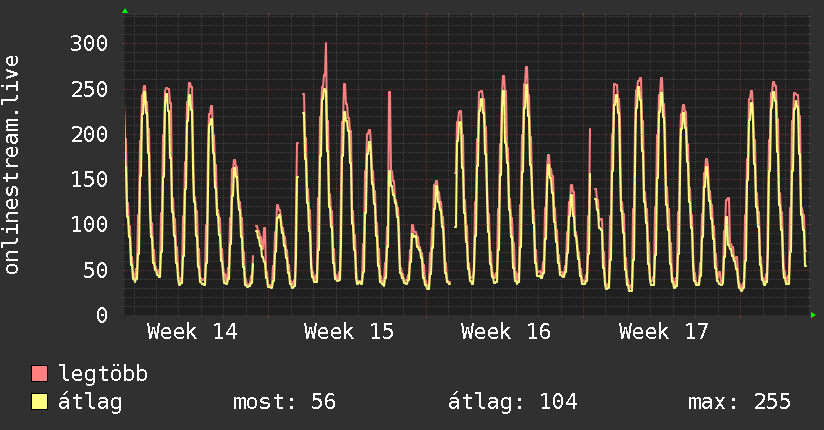Click the onlinestream.live vertical axis title
Viewport: 824px width, 430px height.
[12, 165]
